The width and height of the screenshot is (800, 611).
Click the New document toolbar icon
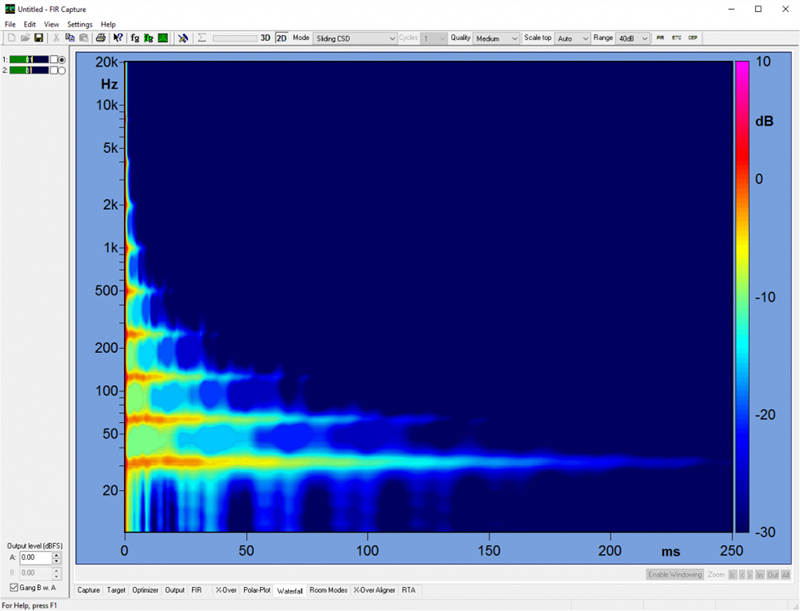(x=12, y=38)
